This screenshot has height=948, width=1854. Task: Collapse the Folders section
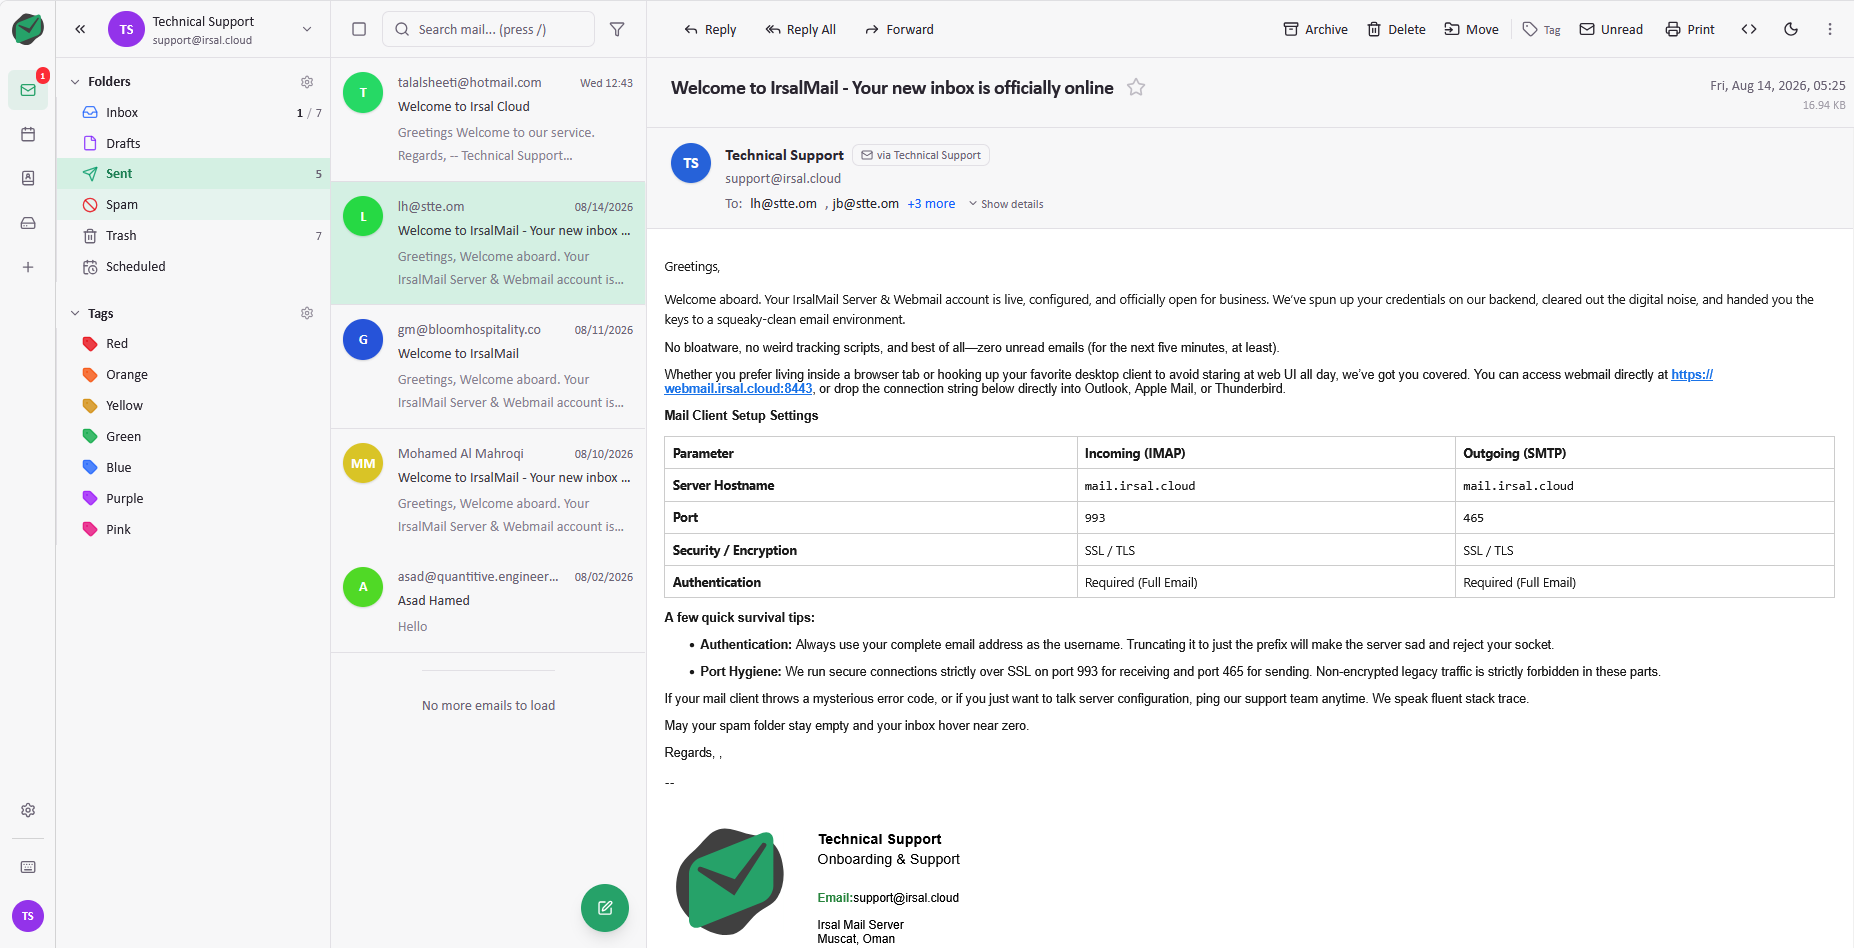[75, 82]
